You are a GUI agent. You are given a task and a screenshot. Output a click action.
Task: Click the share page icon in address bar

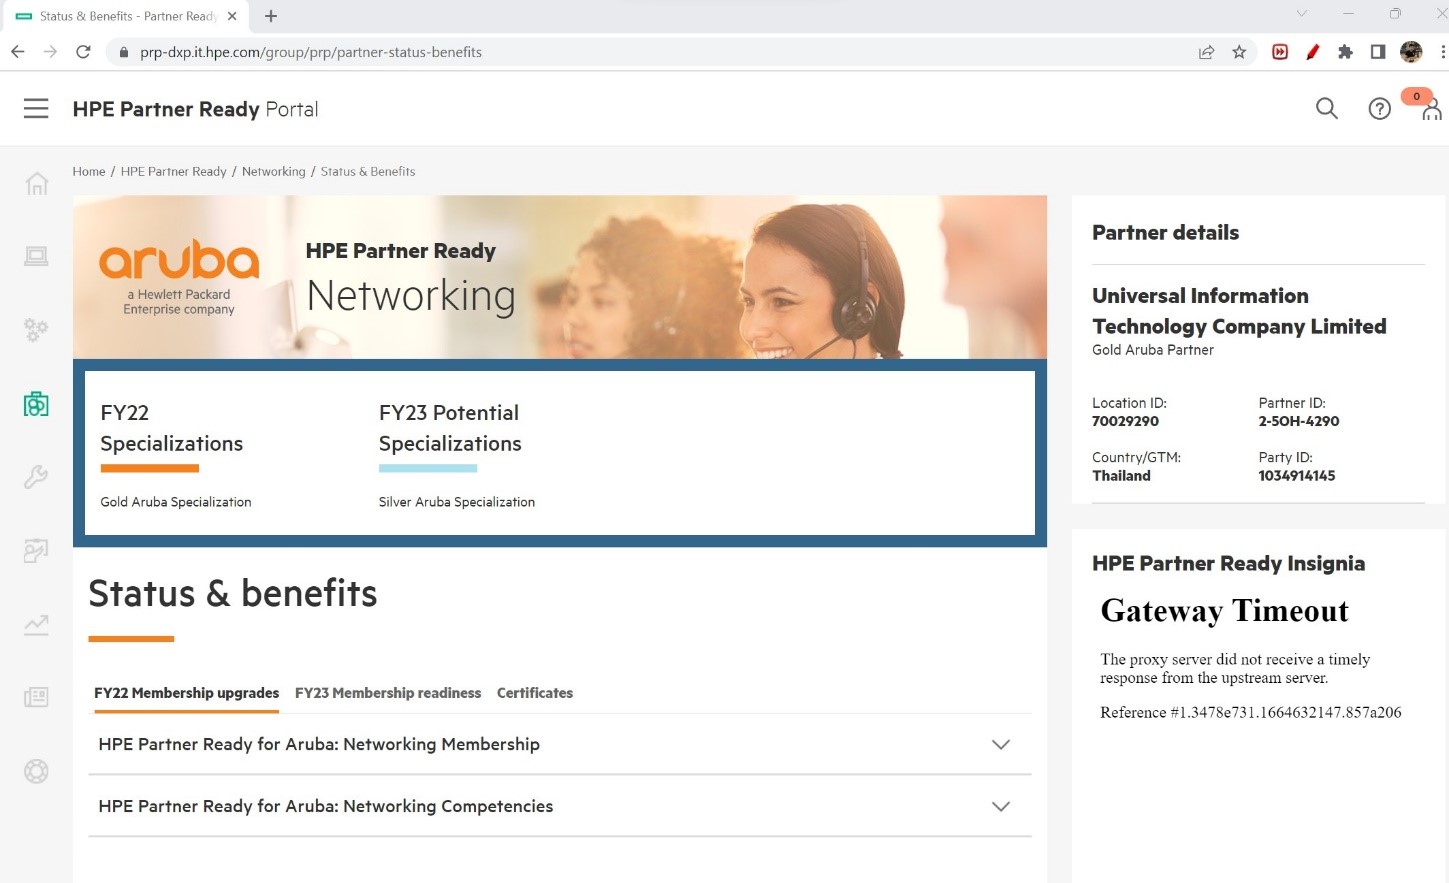tap(1206, 52)
